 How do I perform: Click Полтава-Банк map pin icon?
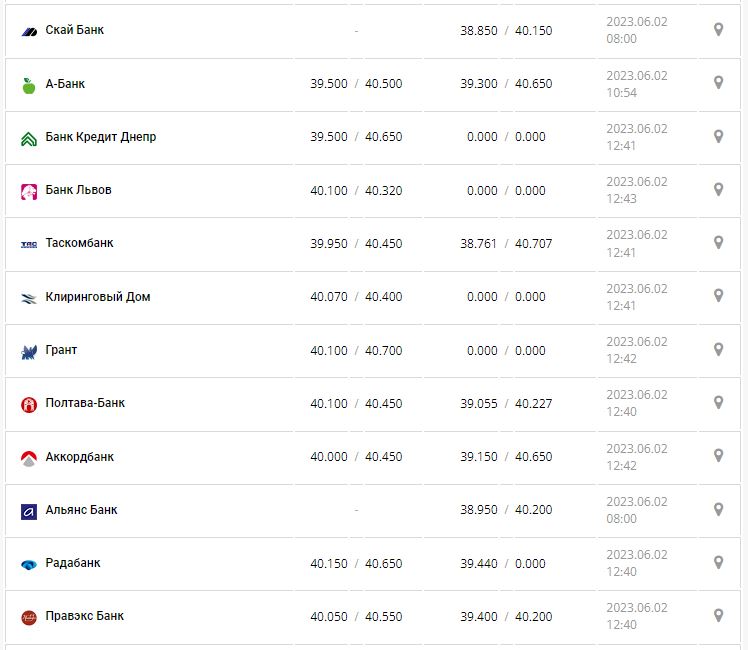click(x=718, y=402)
